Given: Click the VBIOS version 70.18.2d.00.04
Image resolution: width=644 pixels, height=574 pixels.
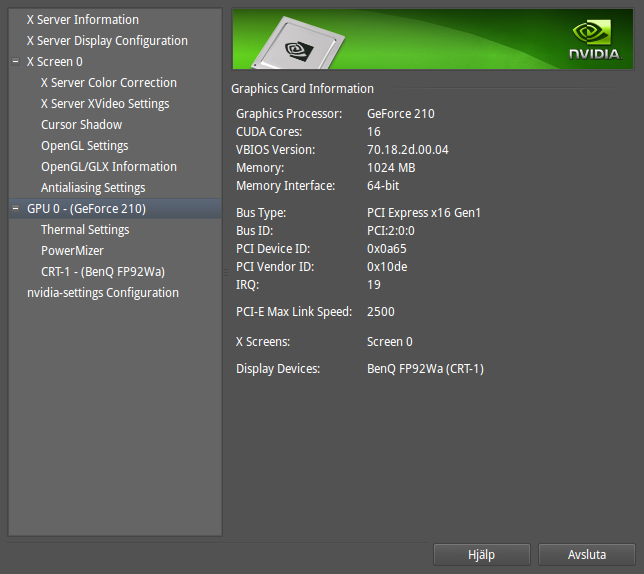Looking at the screenshot, I should 408,150.
